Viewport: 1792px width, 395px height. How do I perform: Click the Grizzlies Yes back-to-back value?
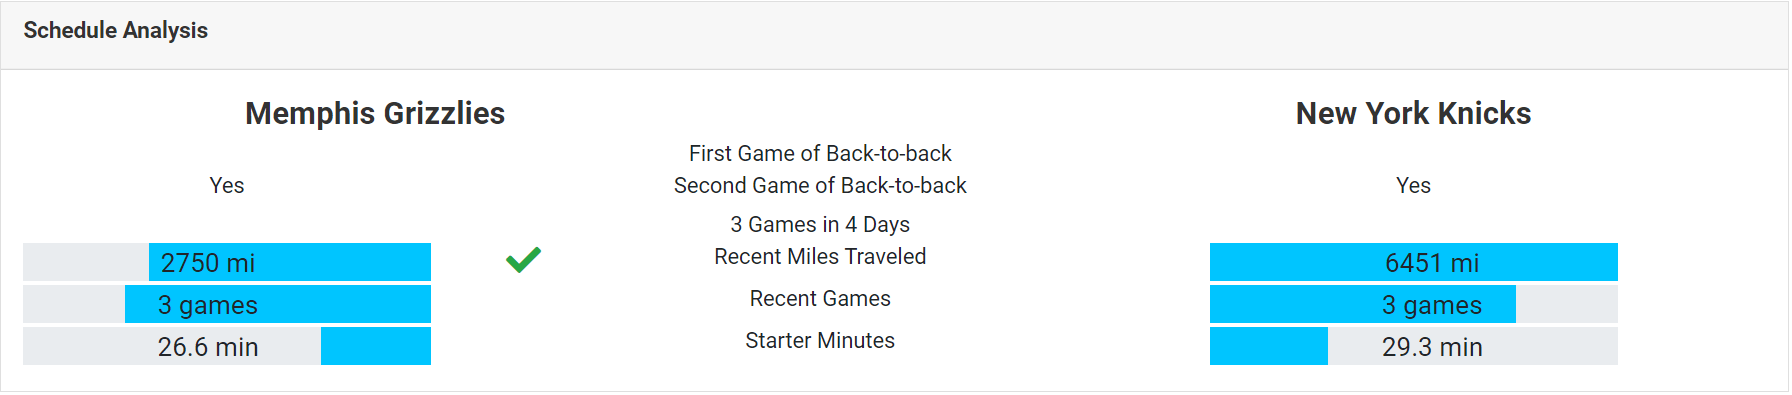(x=227, y=185)
